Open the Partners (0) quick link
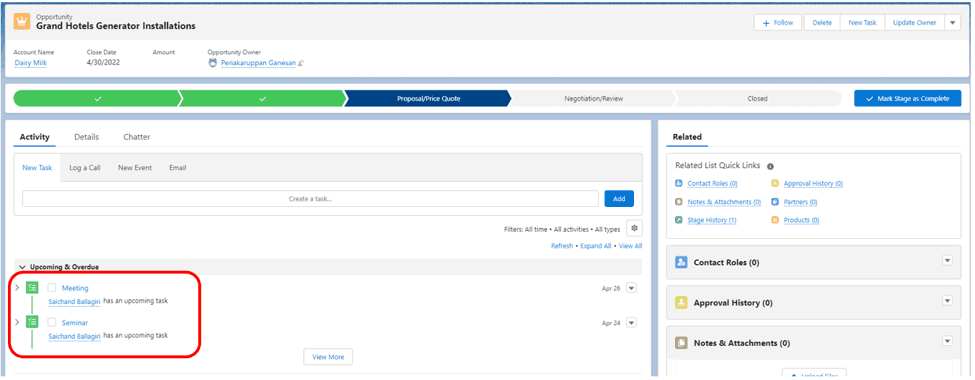 [x=800, y=202]
